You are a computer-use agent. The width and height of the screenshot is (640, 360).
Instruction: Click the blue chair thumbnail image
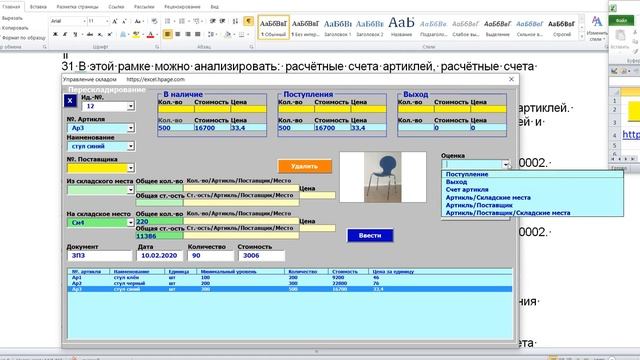pyautogui.click(x=383, y=177)
